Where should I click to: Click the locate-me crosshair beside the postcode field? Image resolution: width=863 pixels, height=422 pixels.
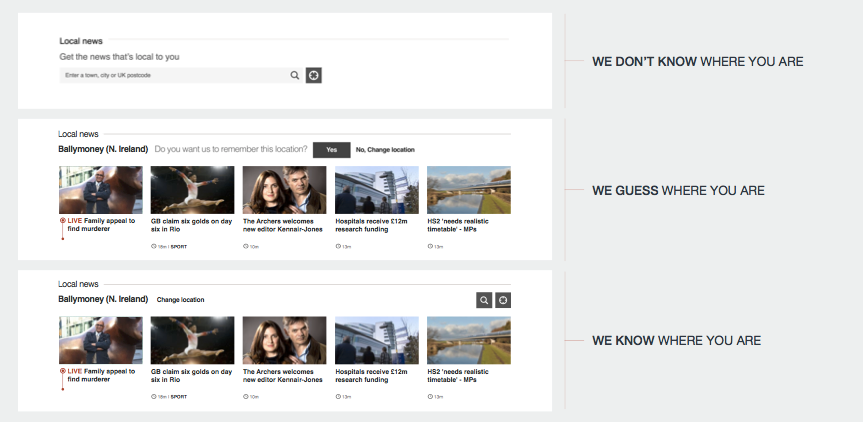point(314,75)
